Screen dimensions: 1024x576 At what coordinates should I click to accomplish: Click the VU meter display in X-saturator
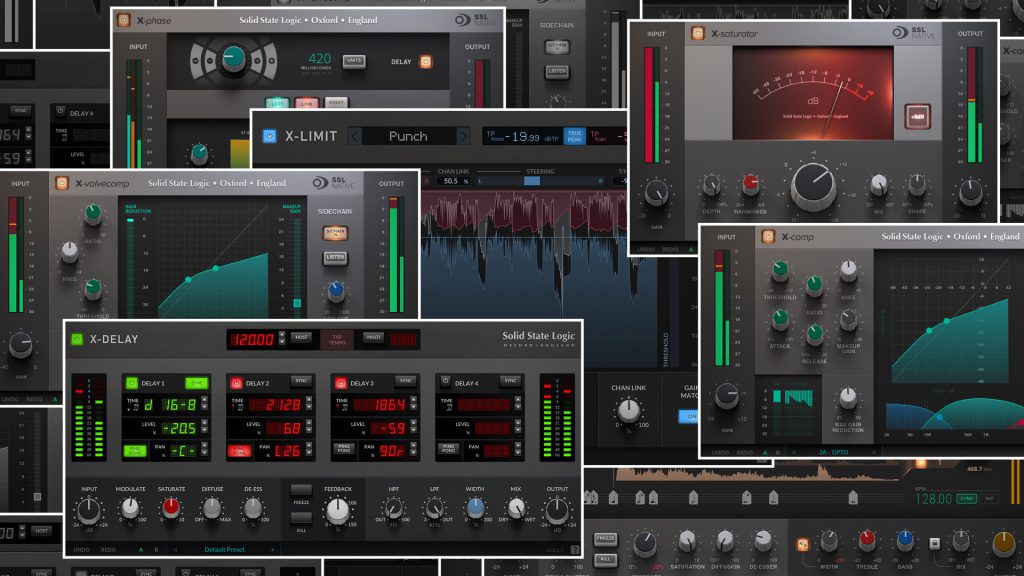[x=812, y=93]
